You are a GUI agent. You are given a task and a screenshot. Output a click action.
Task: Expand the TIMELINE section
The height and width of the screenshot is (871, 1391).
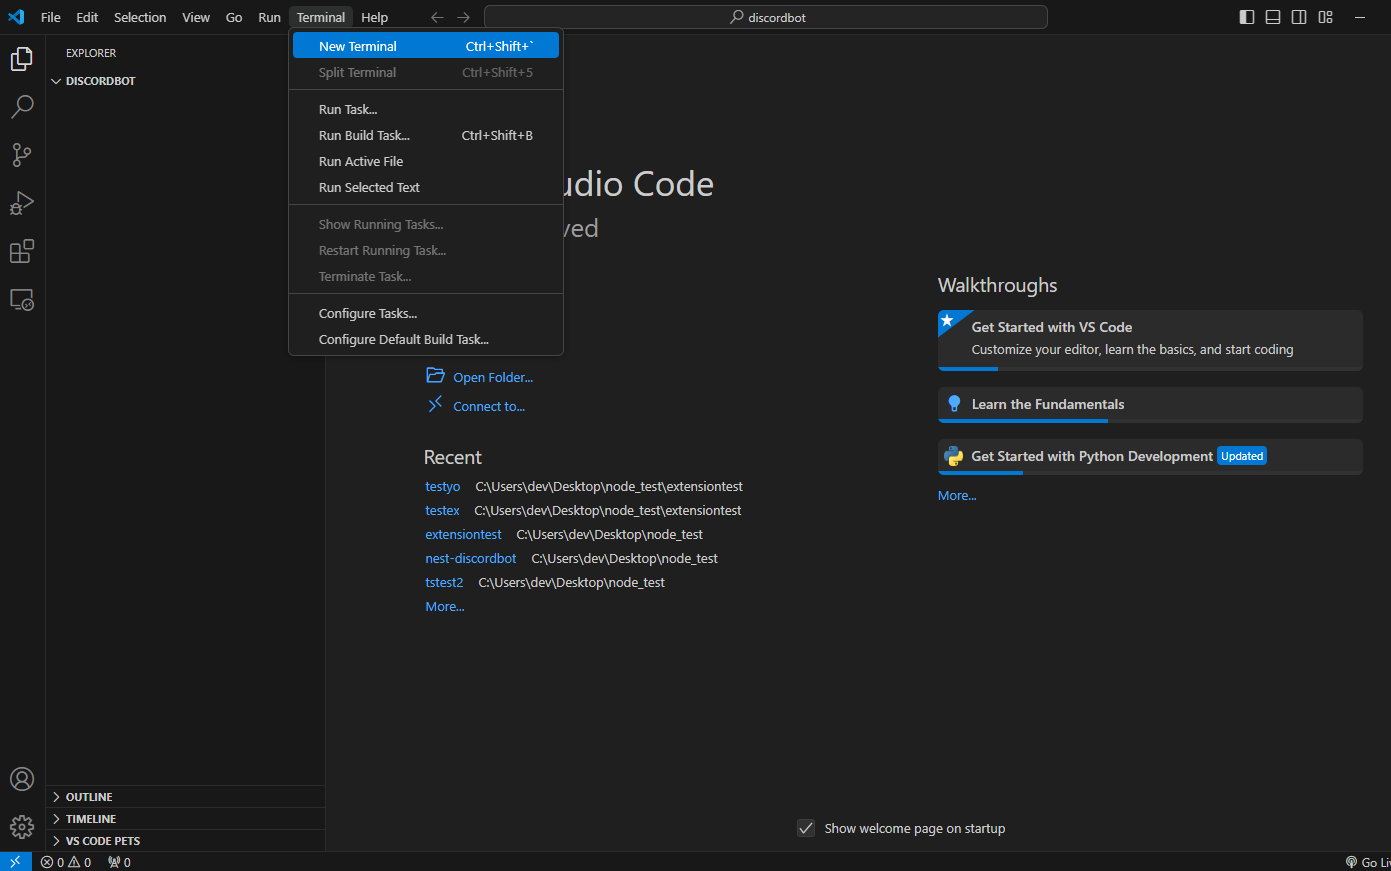coord(185,819)
